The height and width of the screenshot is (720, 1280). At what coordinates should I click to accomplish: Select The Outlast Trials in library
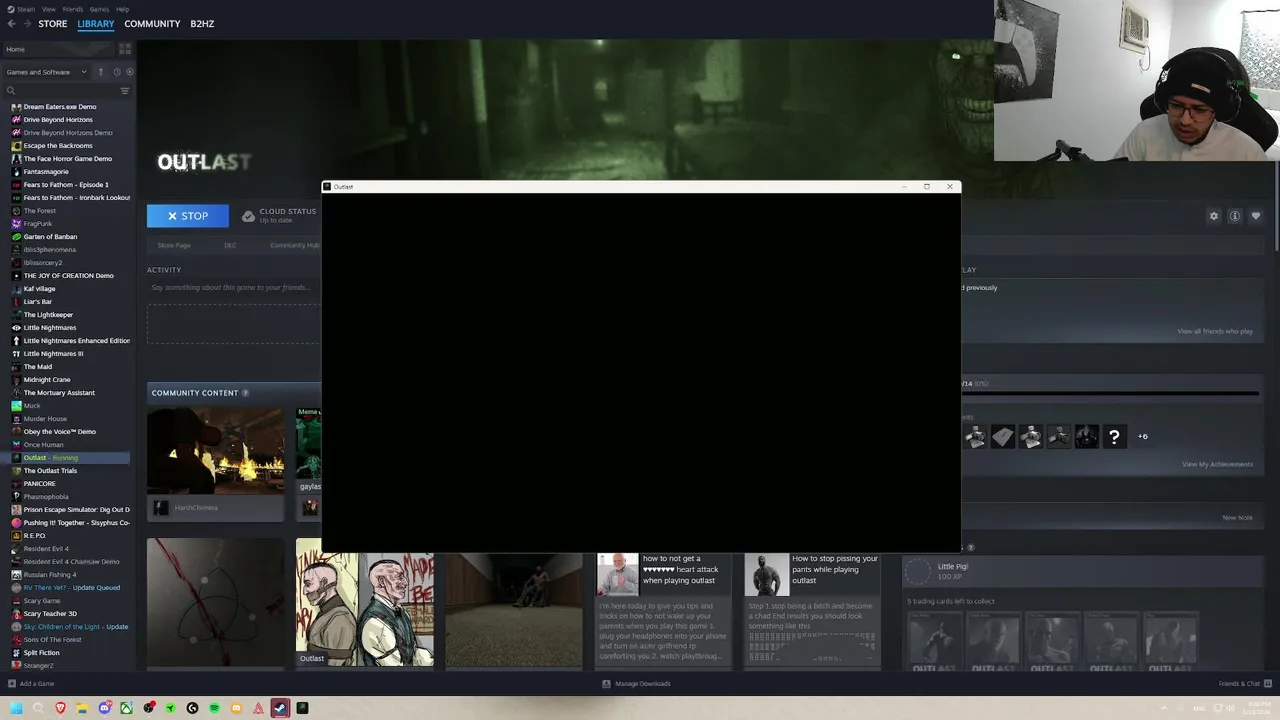click(50, 471)
